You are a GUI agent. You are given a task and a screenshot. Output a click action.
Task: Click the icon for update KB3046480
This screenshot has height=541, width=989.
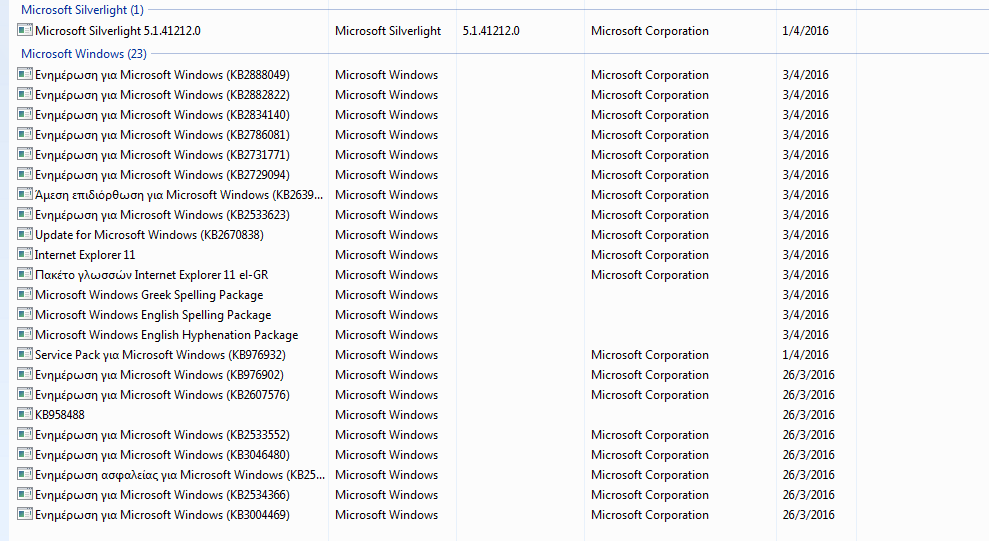pos(25,454)
